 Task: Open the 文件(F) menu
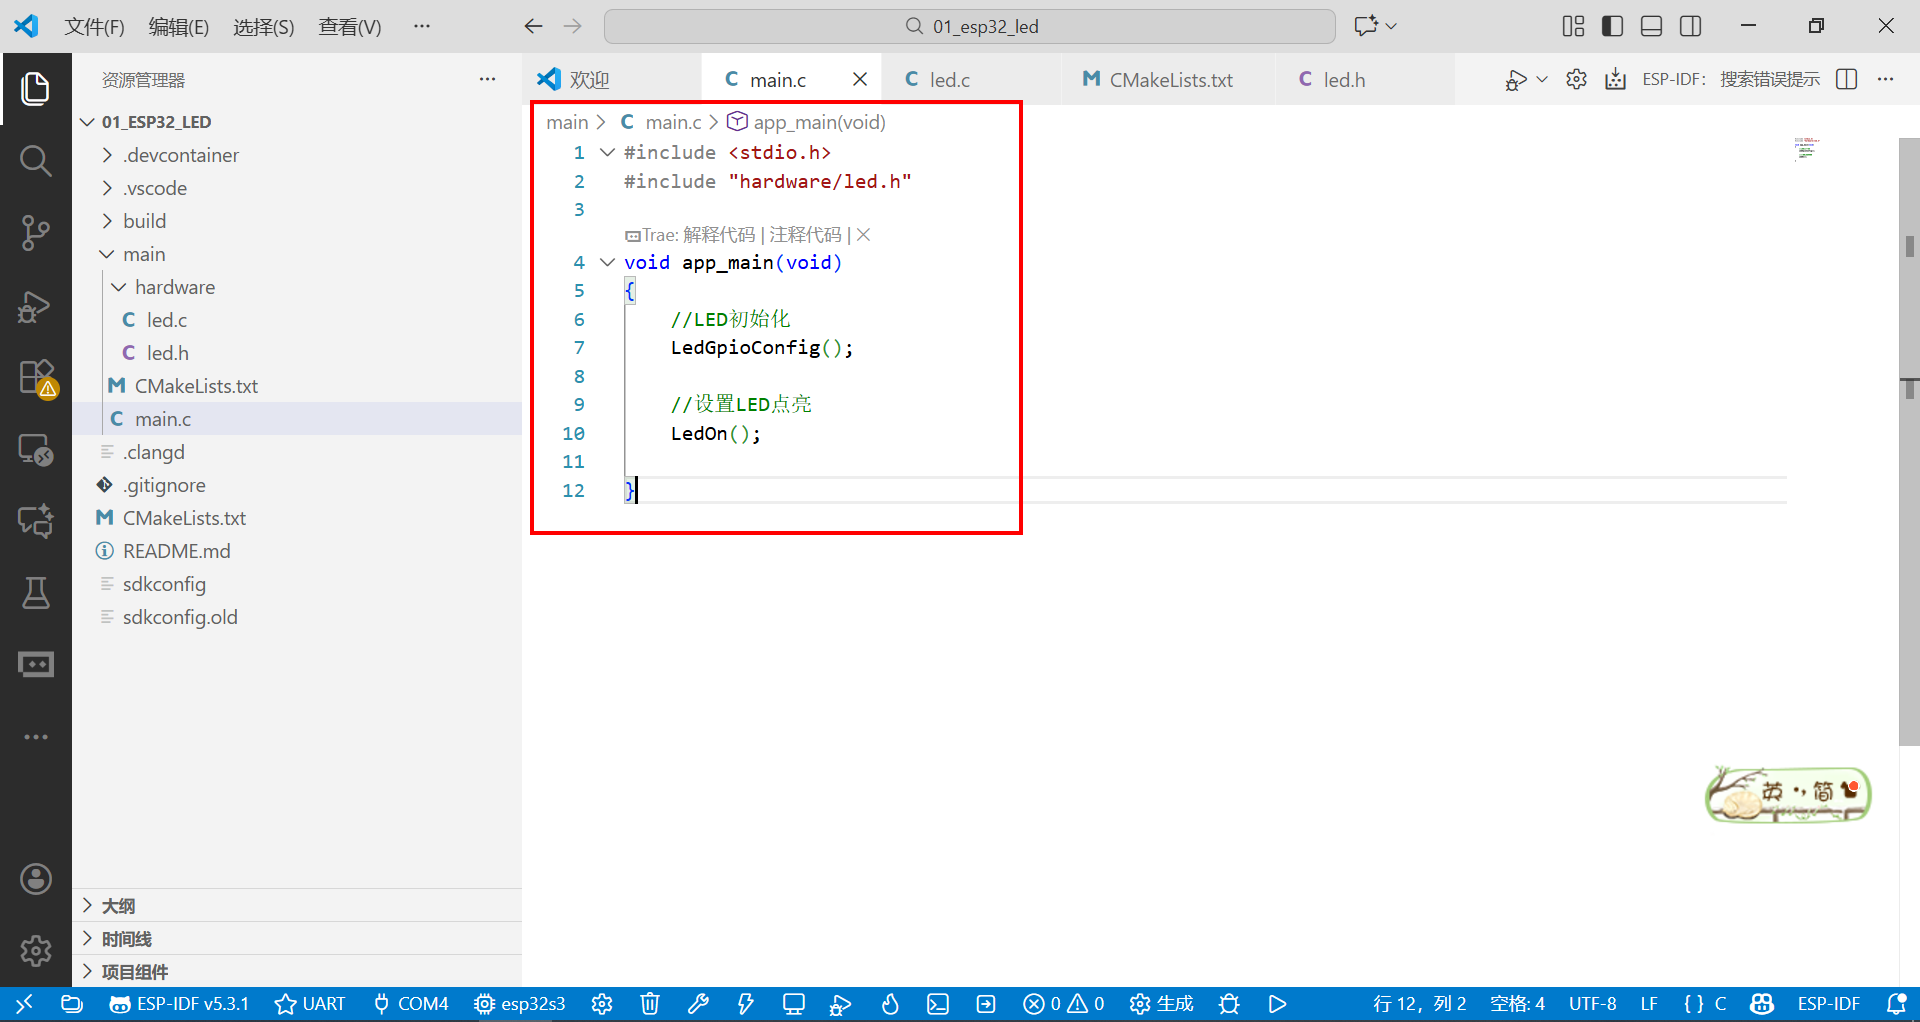[94, 27]
